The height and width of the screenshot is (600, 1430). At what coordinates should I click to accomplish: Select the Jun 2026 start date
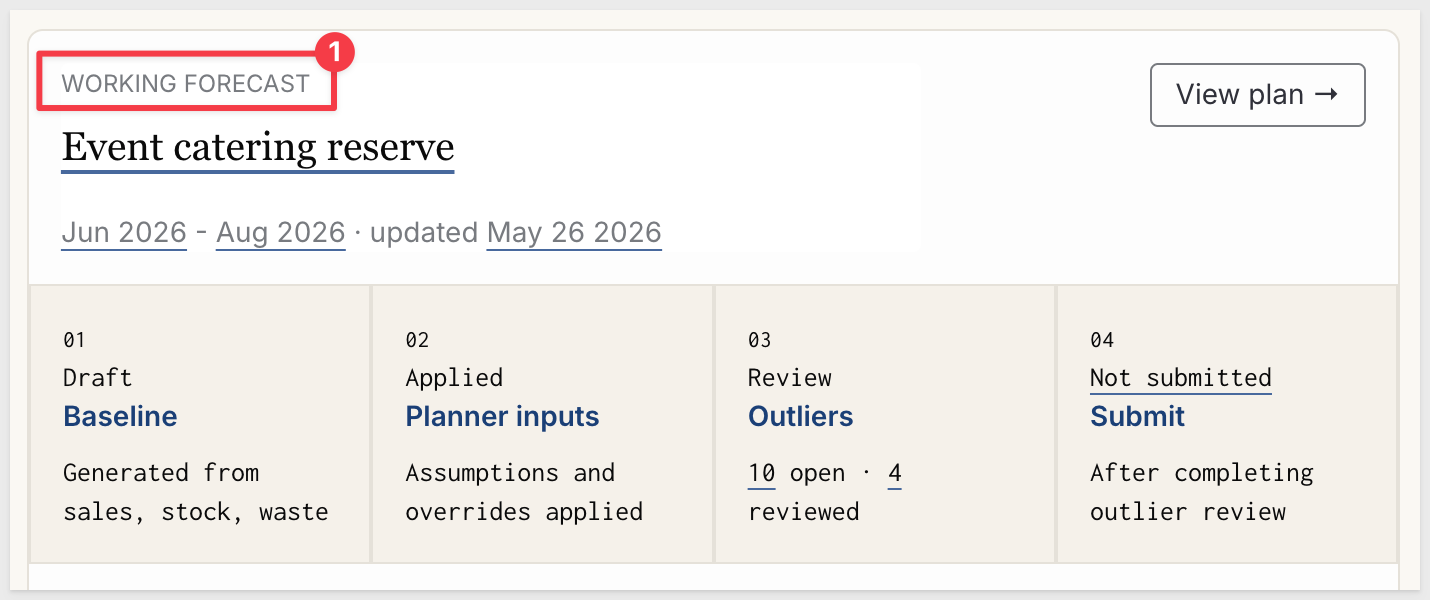(124, 233)
